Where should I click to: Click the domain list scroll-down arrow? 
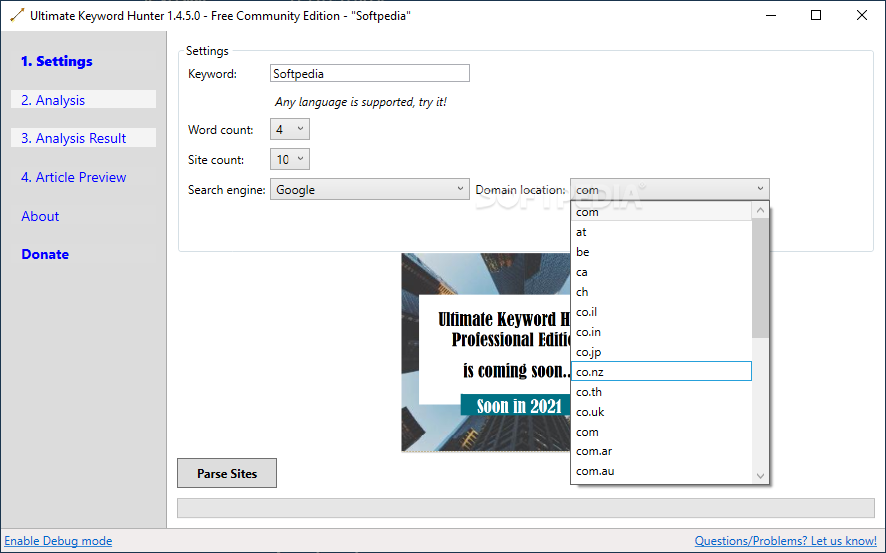coord(761,476)
